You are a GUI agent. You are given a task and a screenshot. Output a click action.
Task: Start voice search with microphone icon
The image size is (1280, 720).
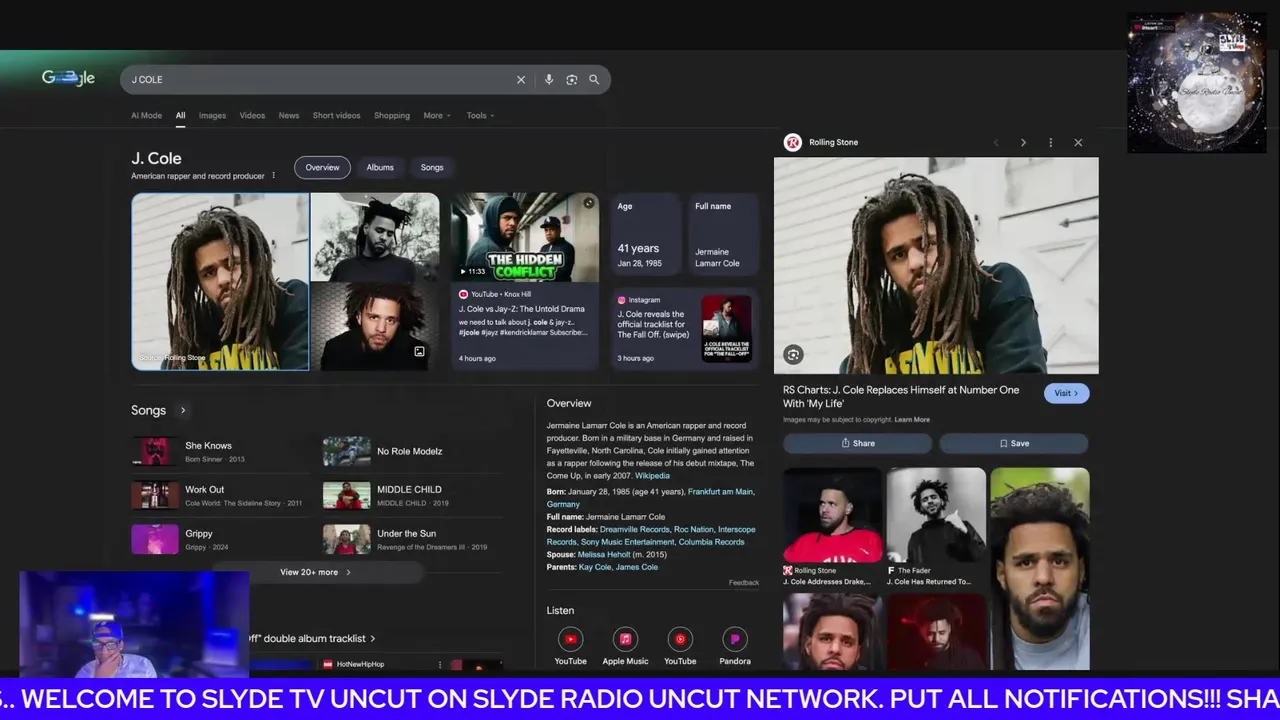click(x=548, y=80)
